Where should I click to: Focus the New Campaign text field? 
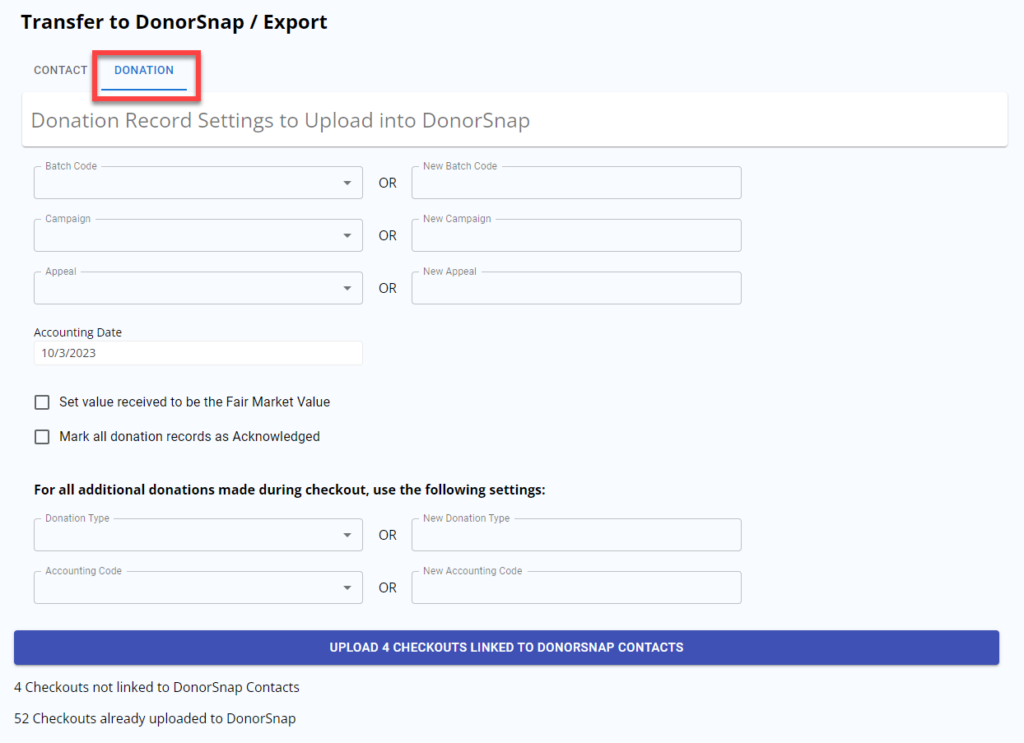point(576,236)
